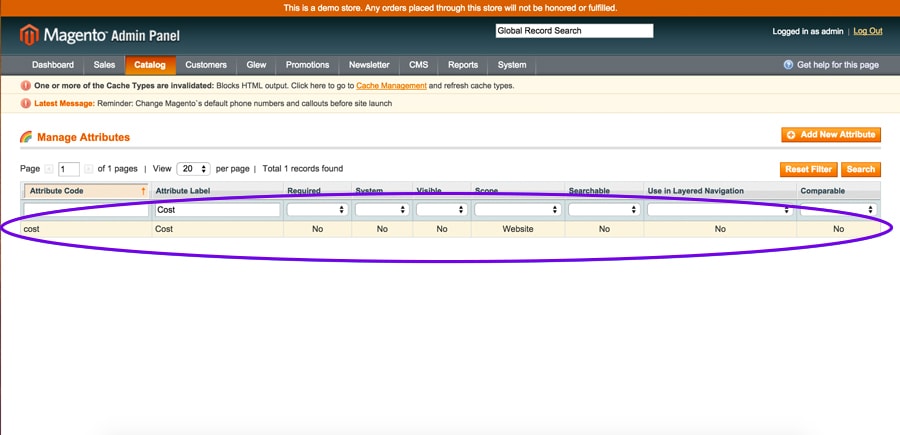Image resolution: width=900 pixels, height=435 pixels.
Task: Click the Search button
Action: pos(860,169)
